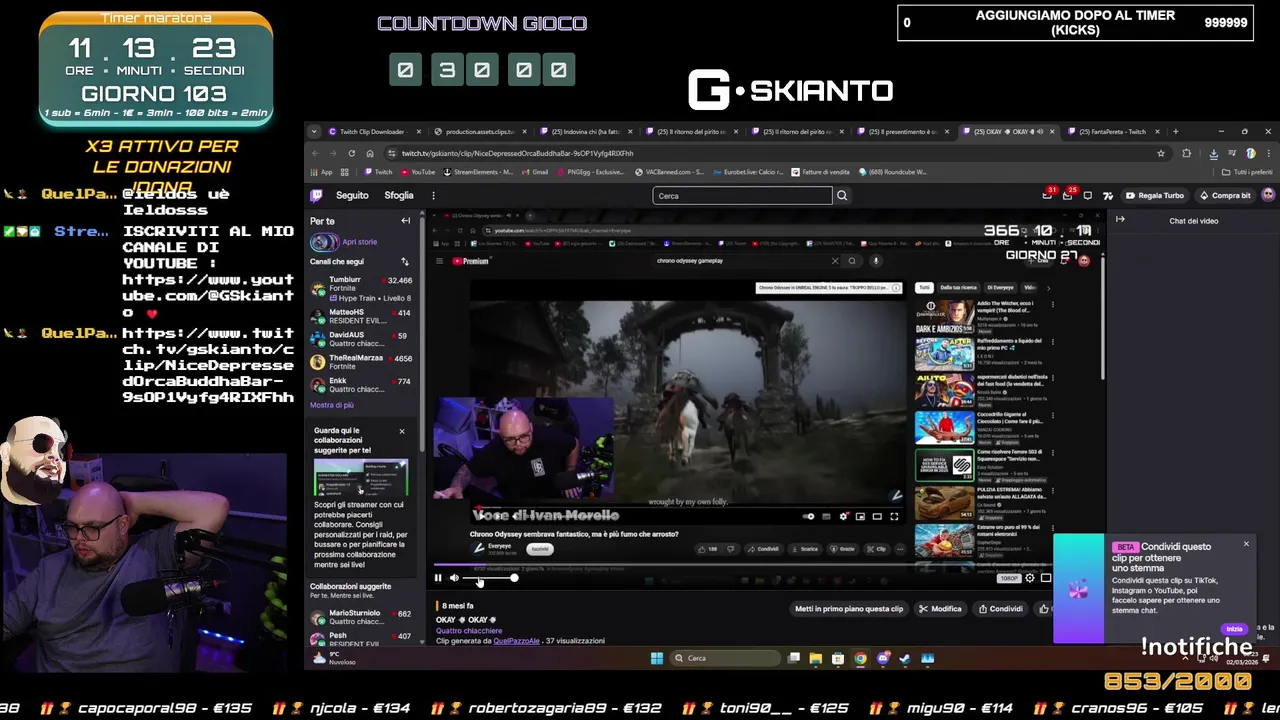Open the Twitch whispers chat bubble icon
The image size is (1280, 720).
[x=1088, y=196]
